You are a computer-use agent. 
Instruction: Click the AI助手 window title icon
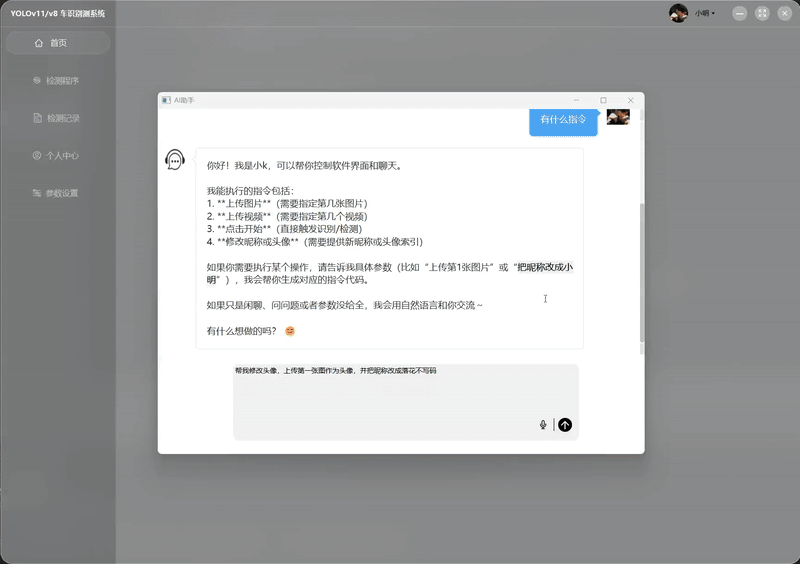[x=166, y=100]
